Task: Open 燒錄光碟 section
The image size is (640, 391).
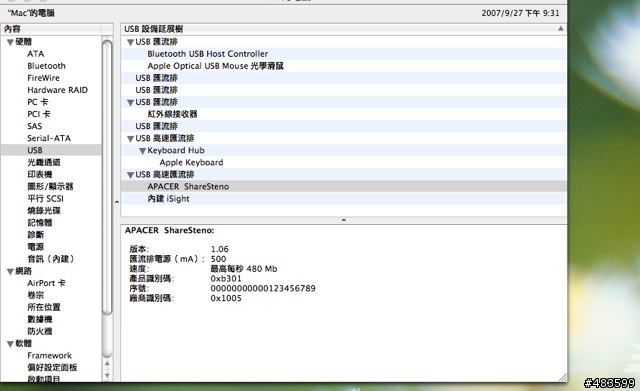Action: point(44,211)
